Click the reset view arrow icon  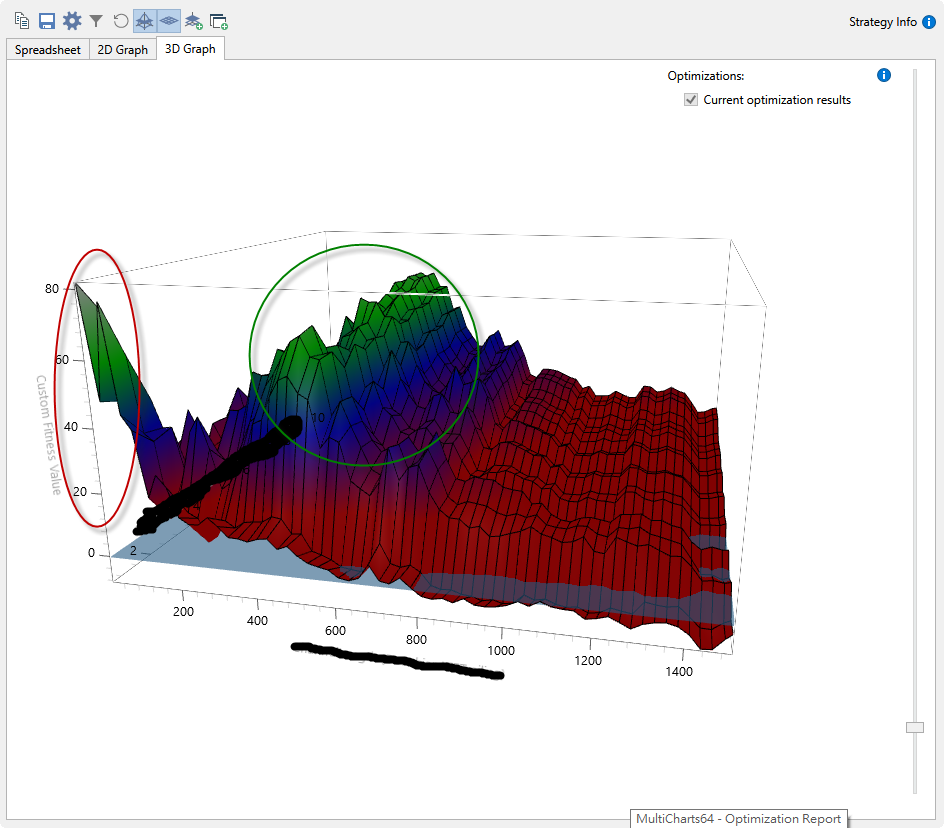120,21
